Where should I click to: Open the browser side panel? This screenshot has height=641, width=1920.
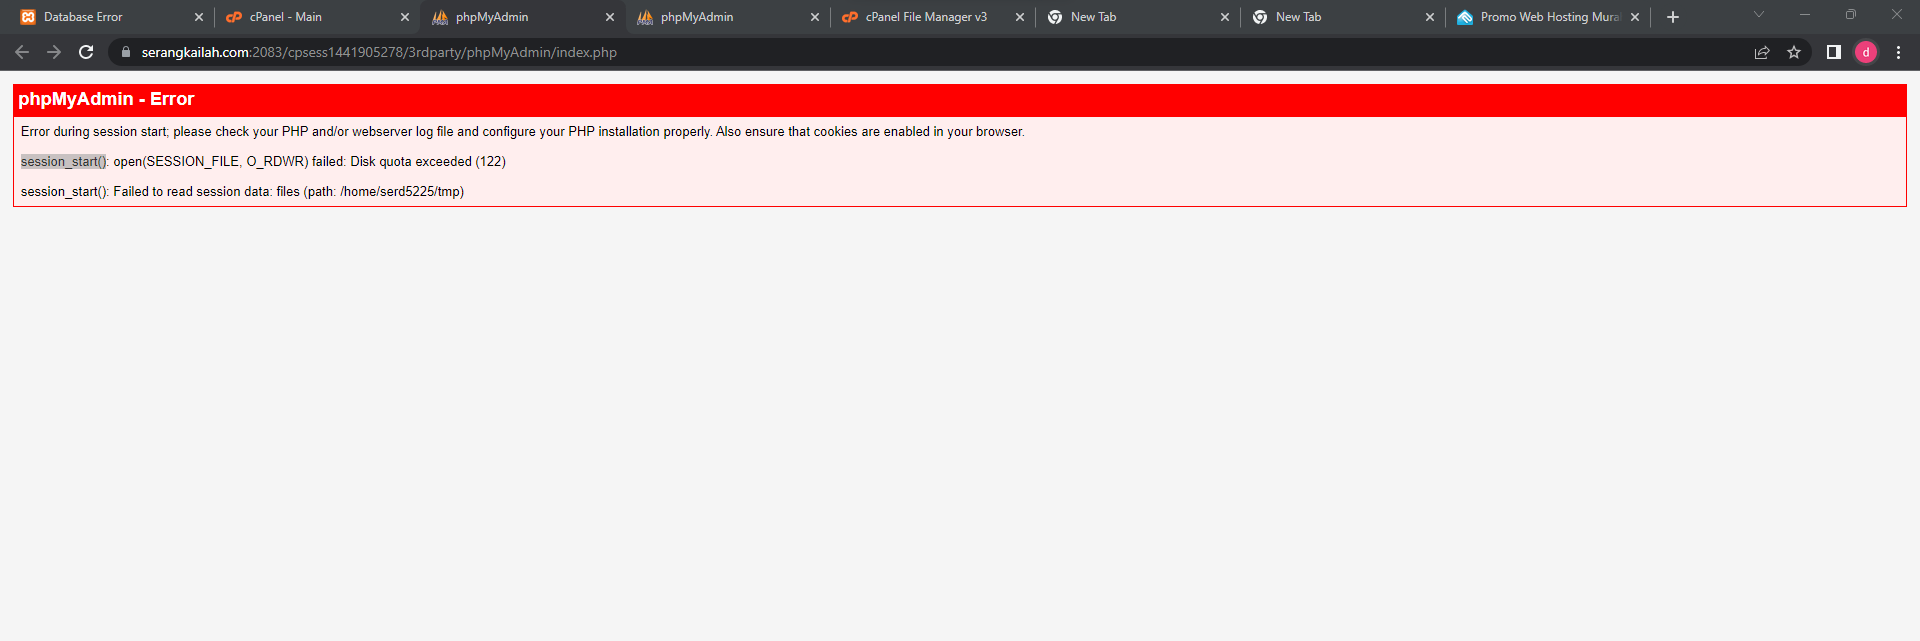[1834, 52]
